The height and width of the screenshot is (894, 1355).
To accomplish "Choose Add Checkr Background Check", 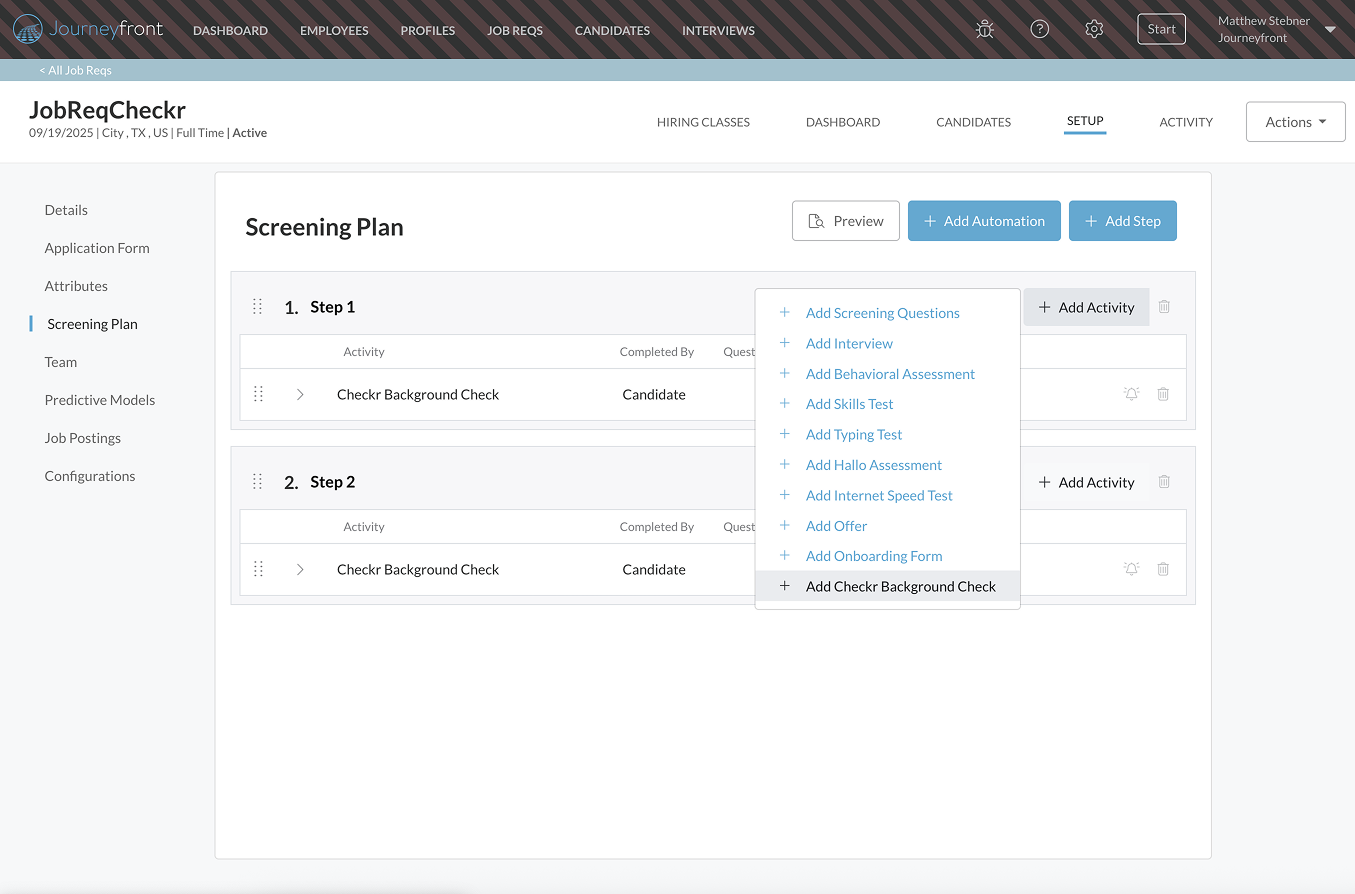I will pyautogui.click(x=887, y=586).
